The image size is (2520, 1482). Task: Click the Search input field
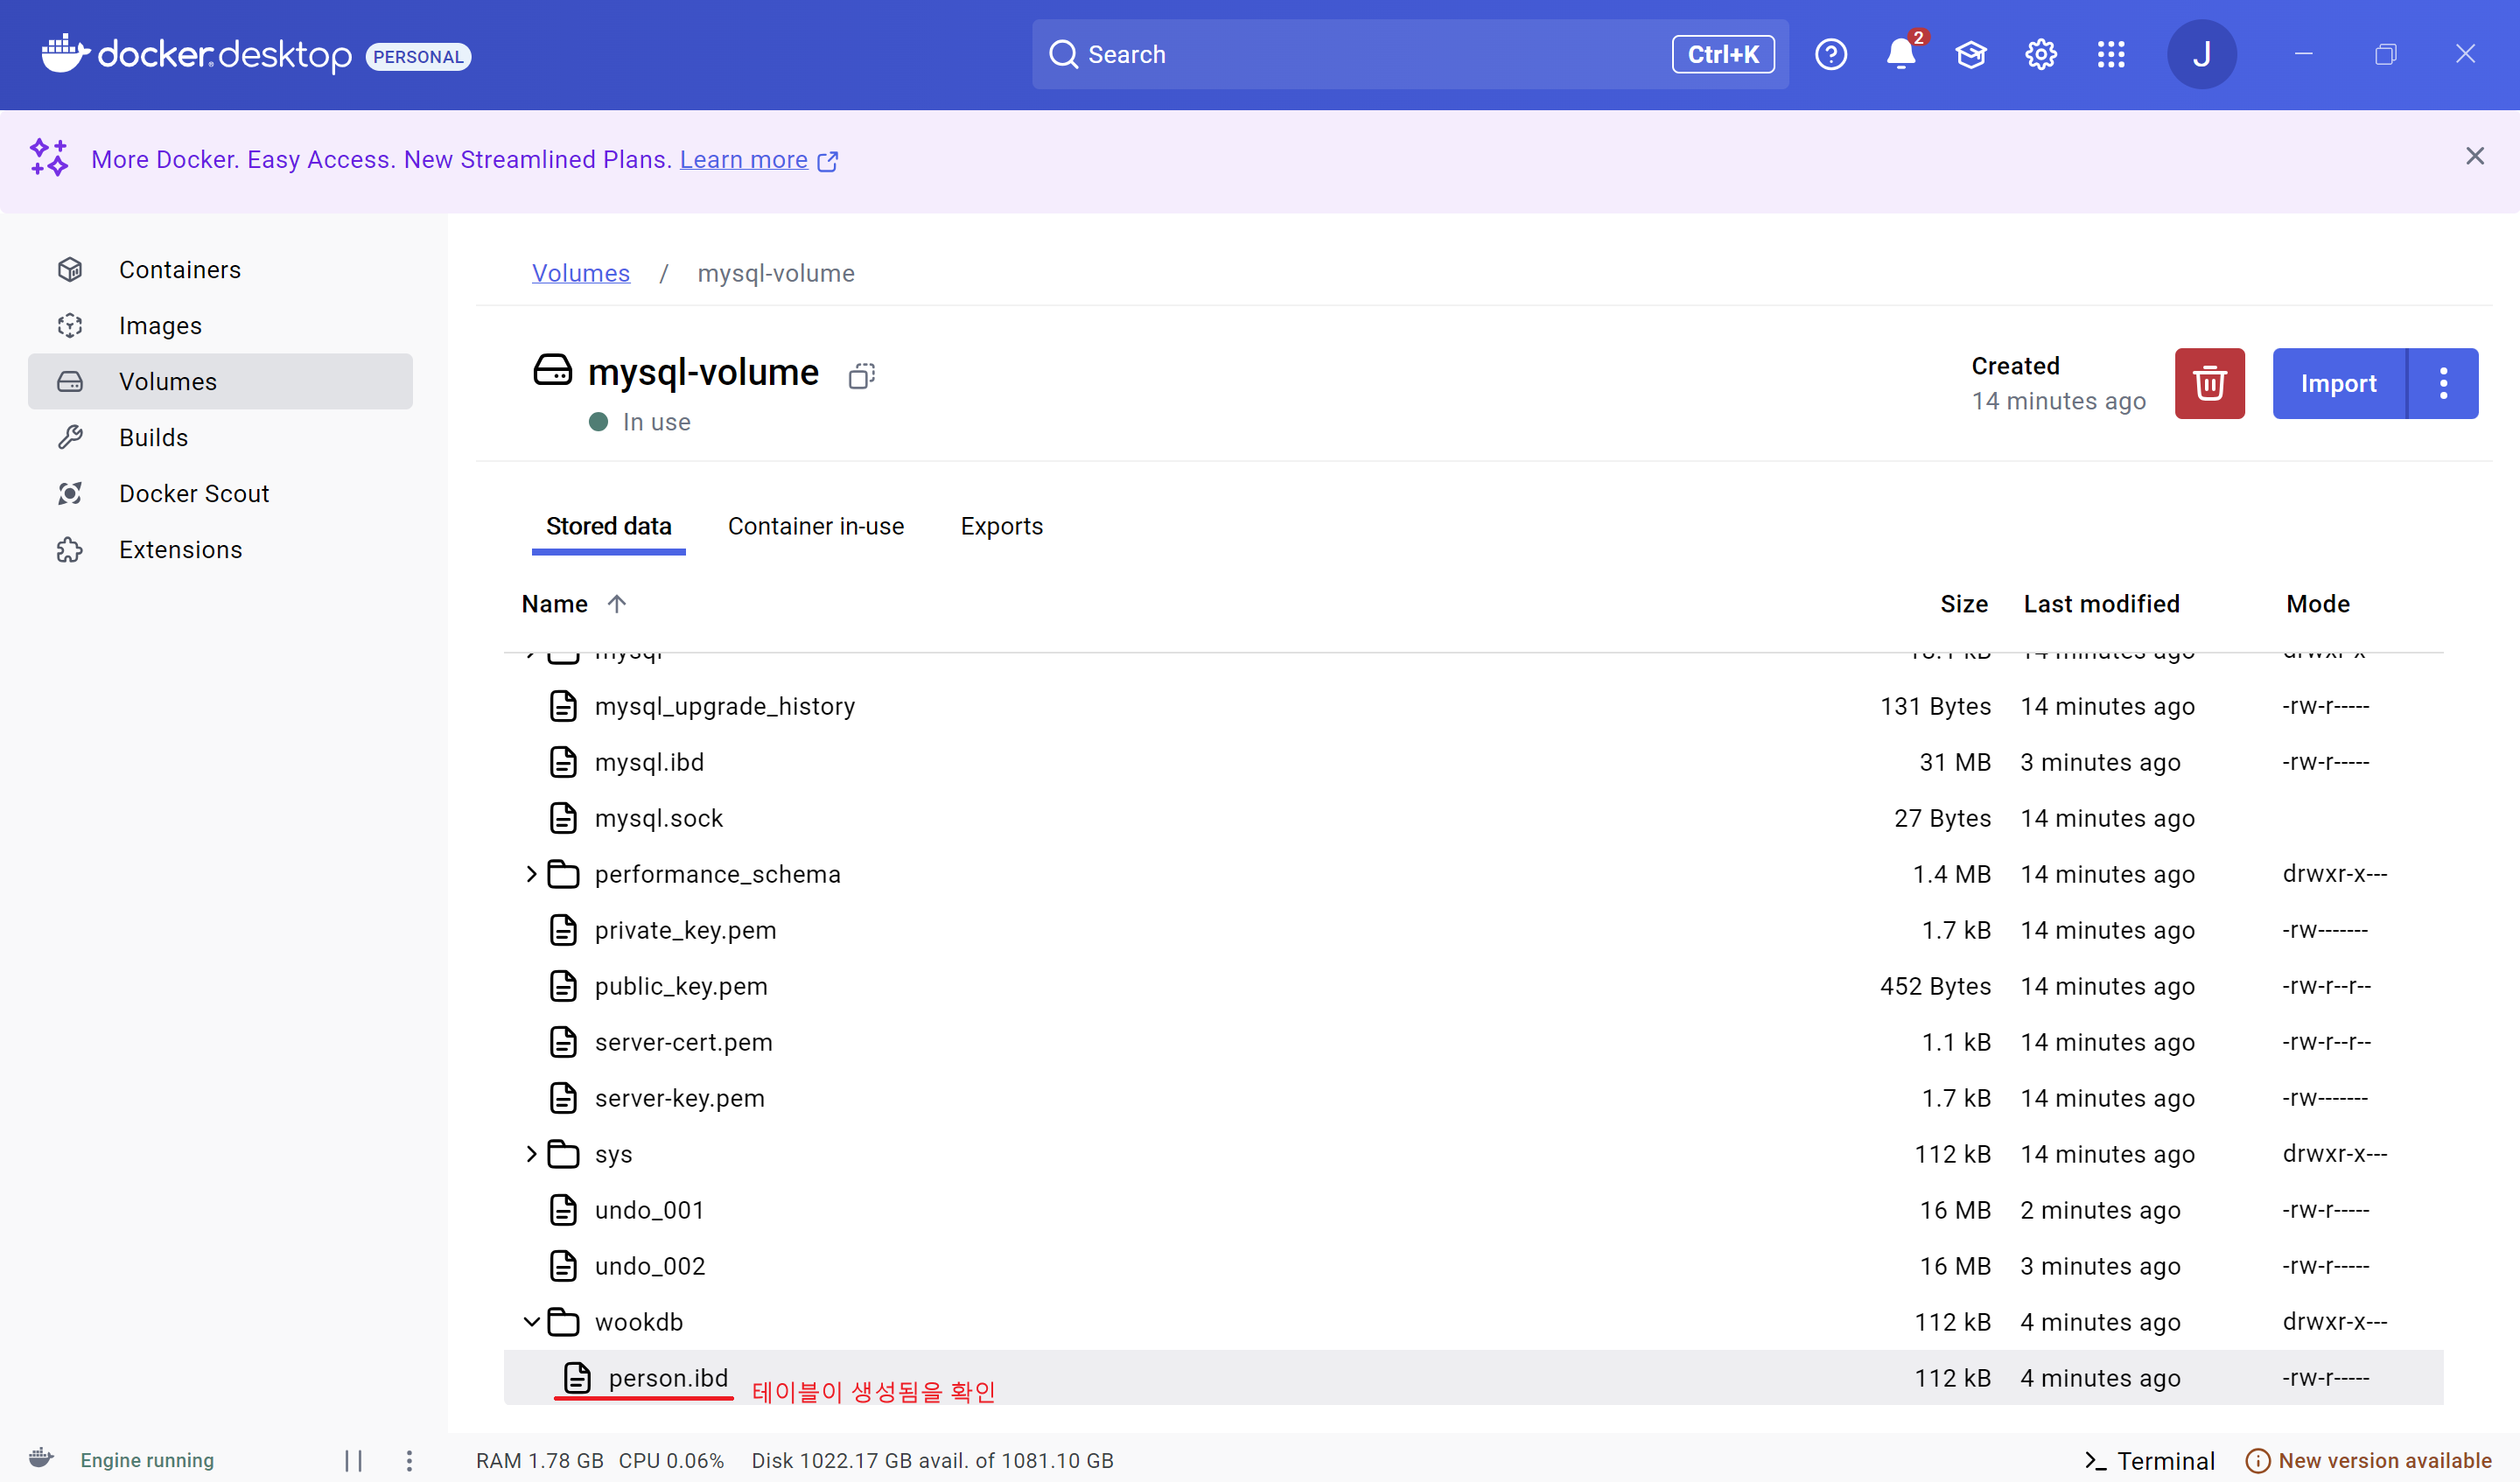1360,54
